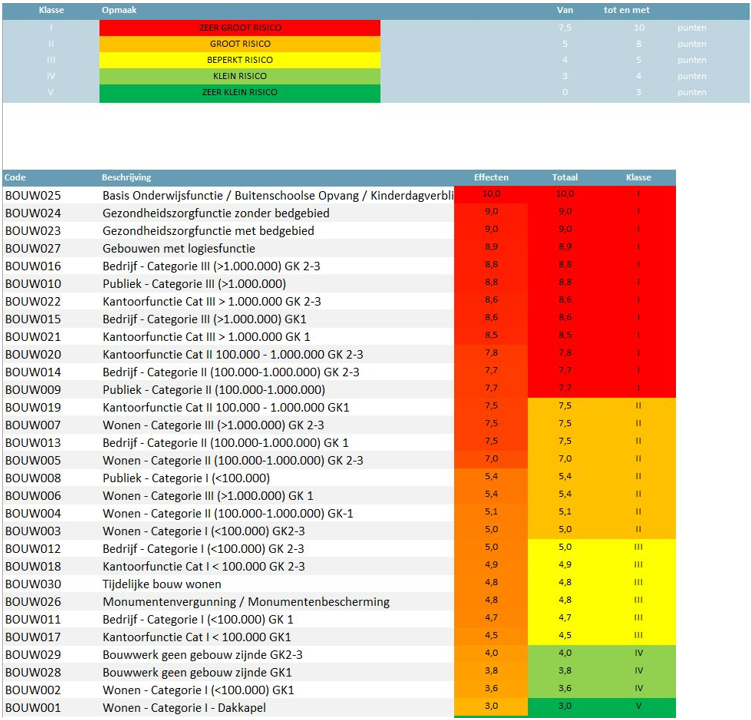Select the Opmaak header in the legend
The height and width of the screenshot is (720, 751).
coord(120,10)
